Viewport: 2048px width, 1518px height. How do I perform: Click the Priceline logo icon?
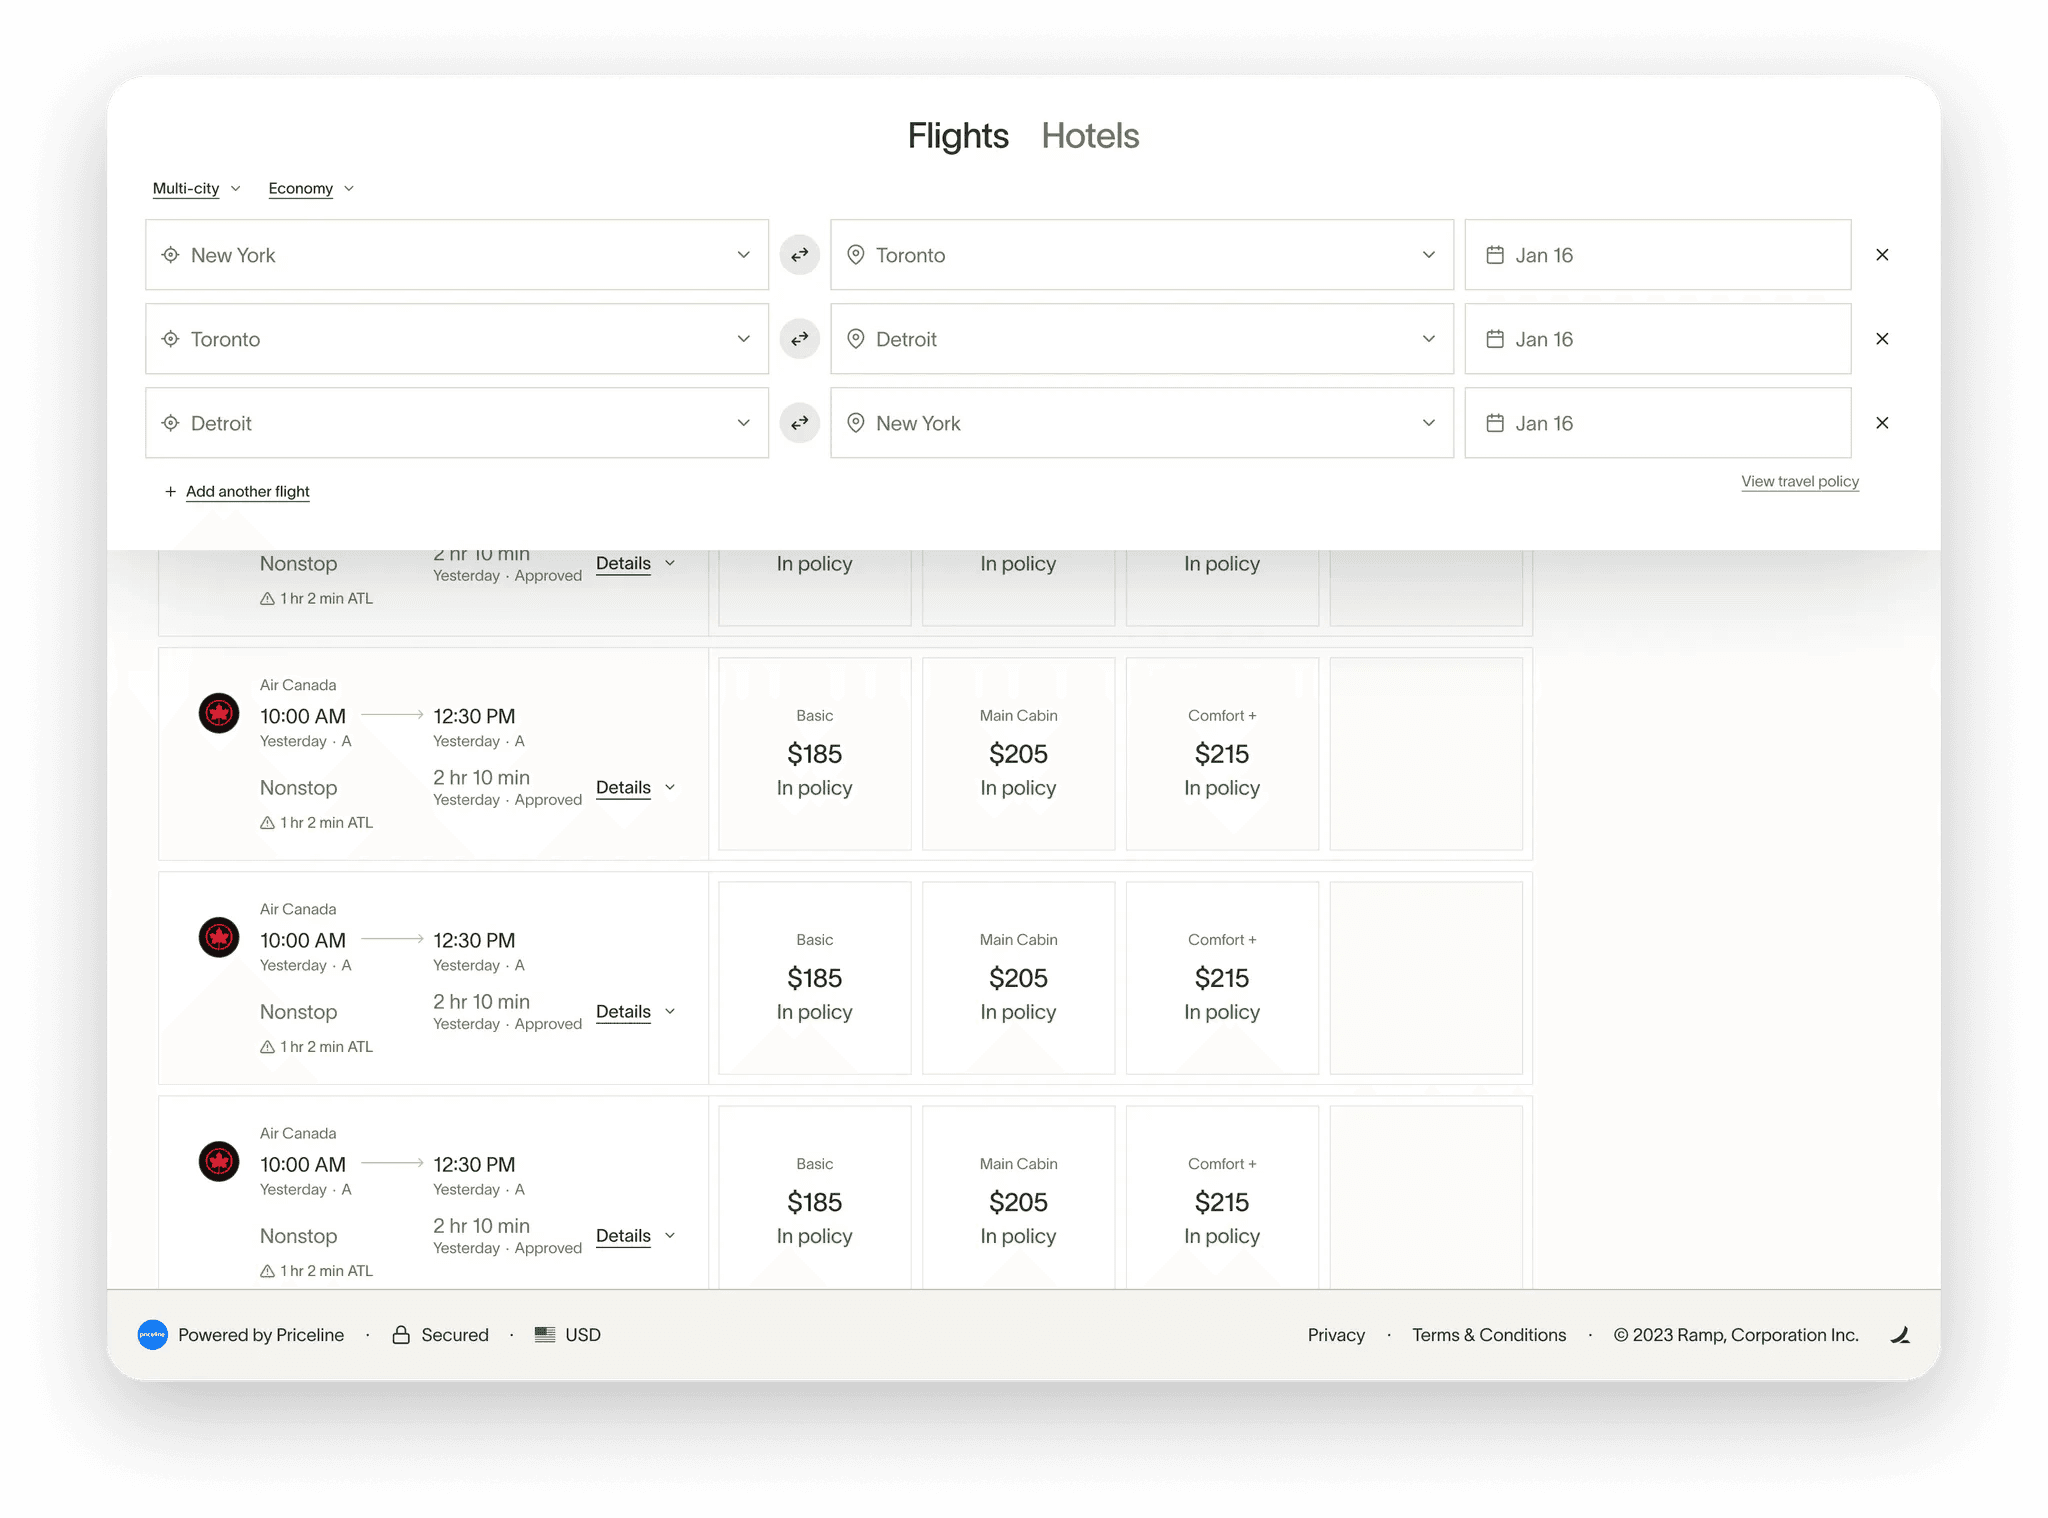152,1334
